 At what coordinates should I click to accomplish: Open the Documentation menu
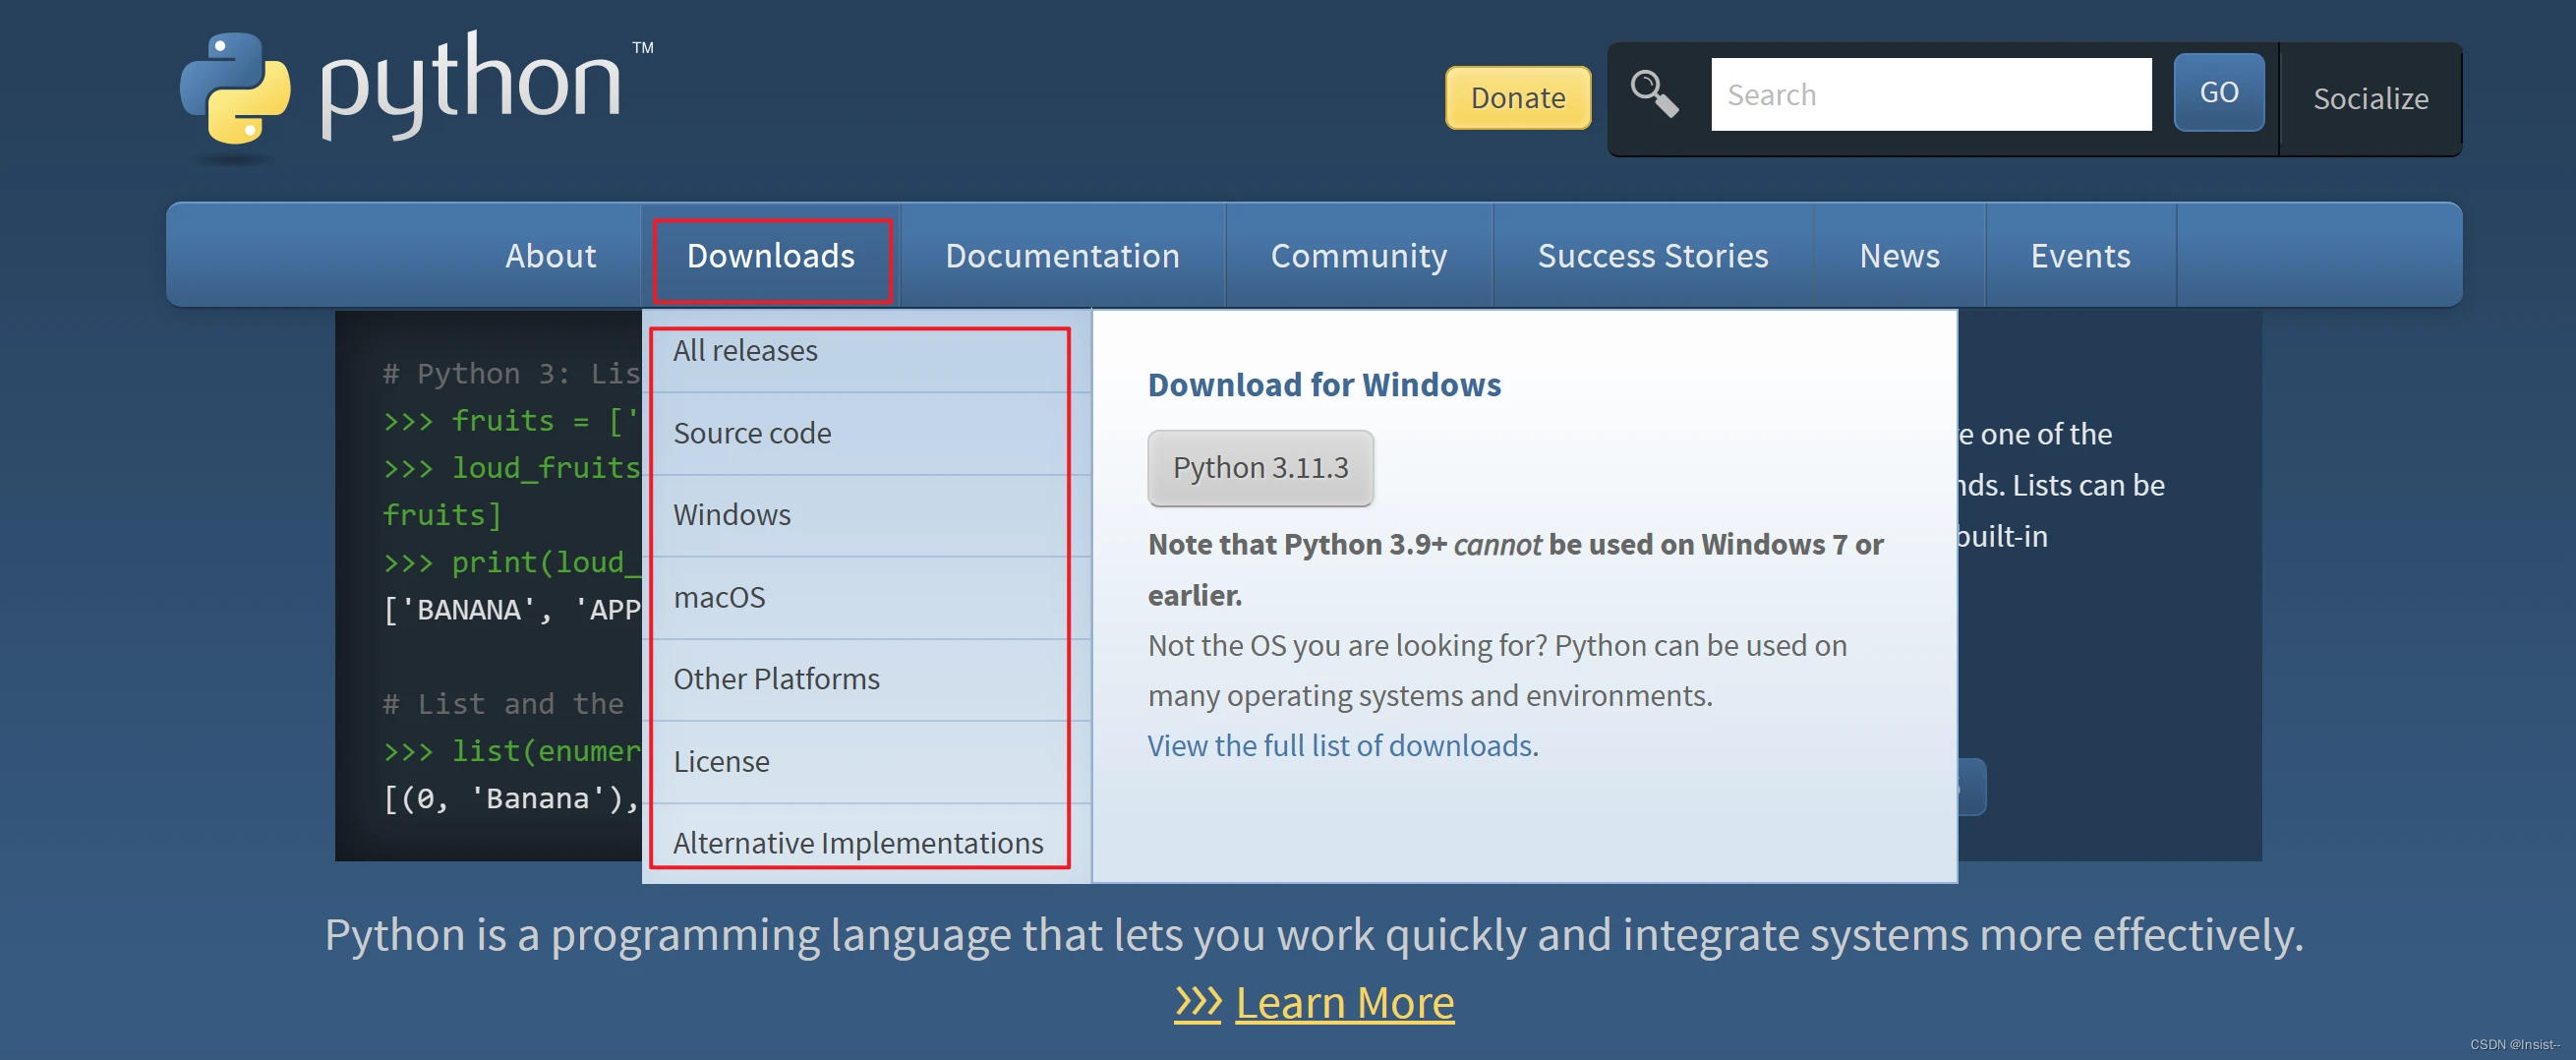1062,256
